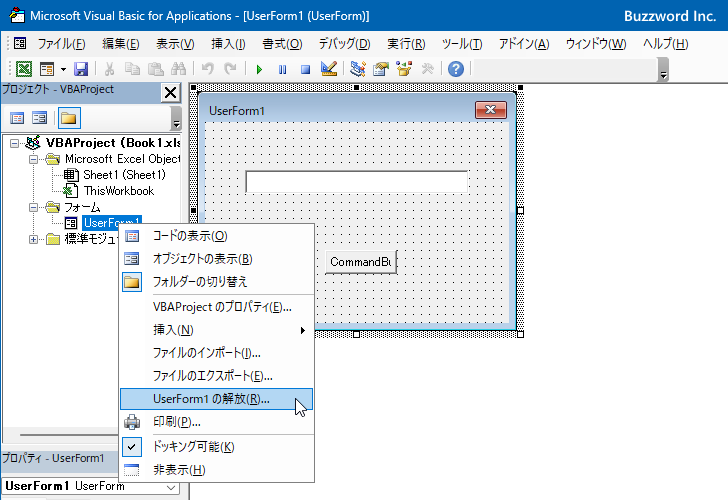Open the Object Browser toolbar icon
728x500 pixels.
[404, 69]
